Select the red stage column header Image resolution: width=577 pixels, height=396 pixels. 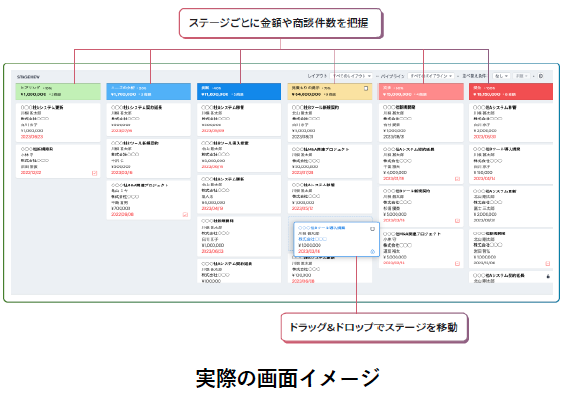(511, 91)
